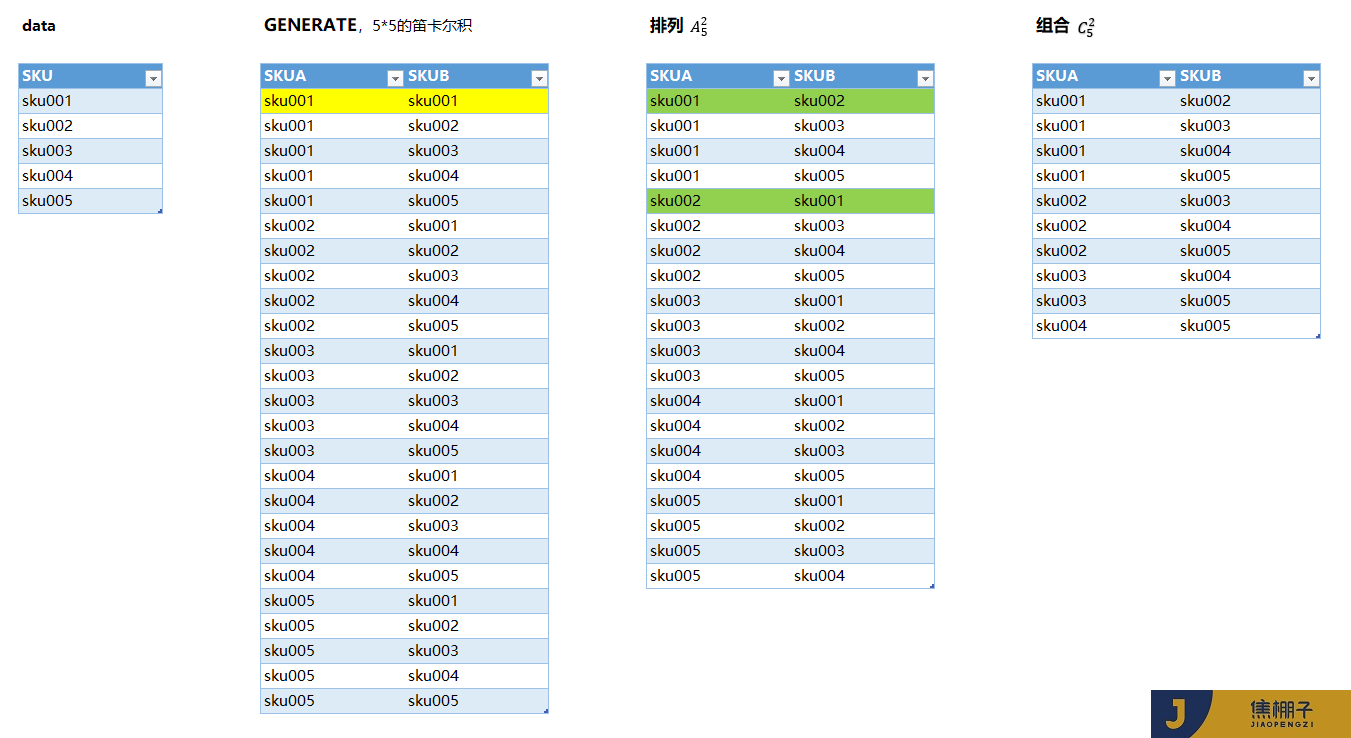
Task: Click the 组合 title label
Action: [x=1065, y=27]
